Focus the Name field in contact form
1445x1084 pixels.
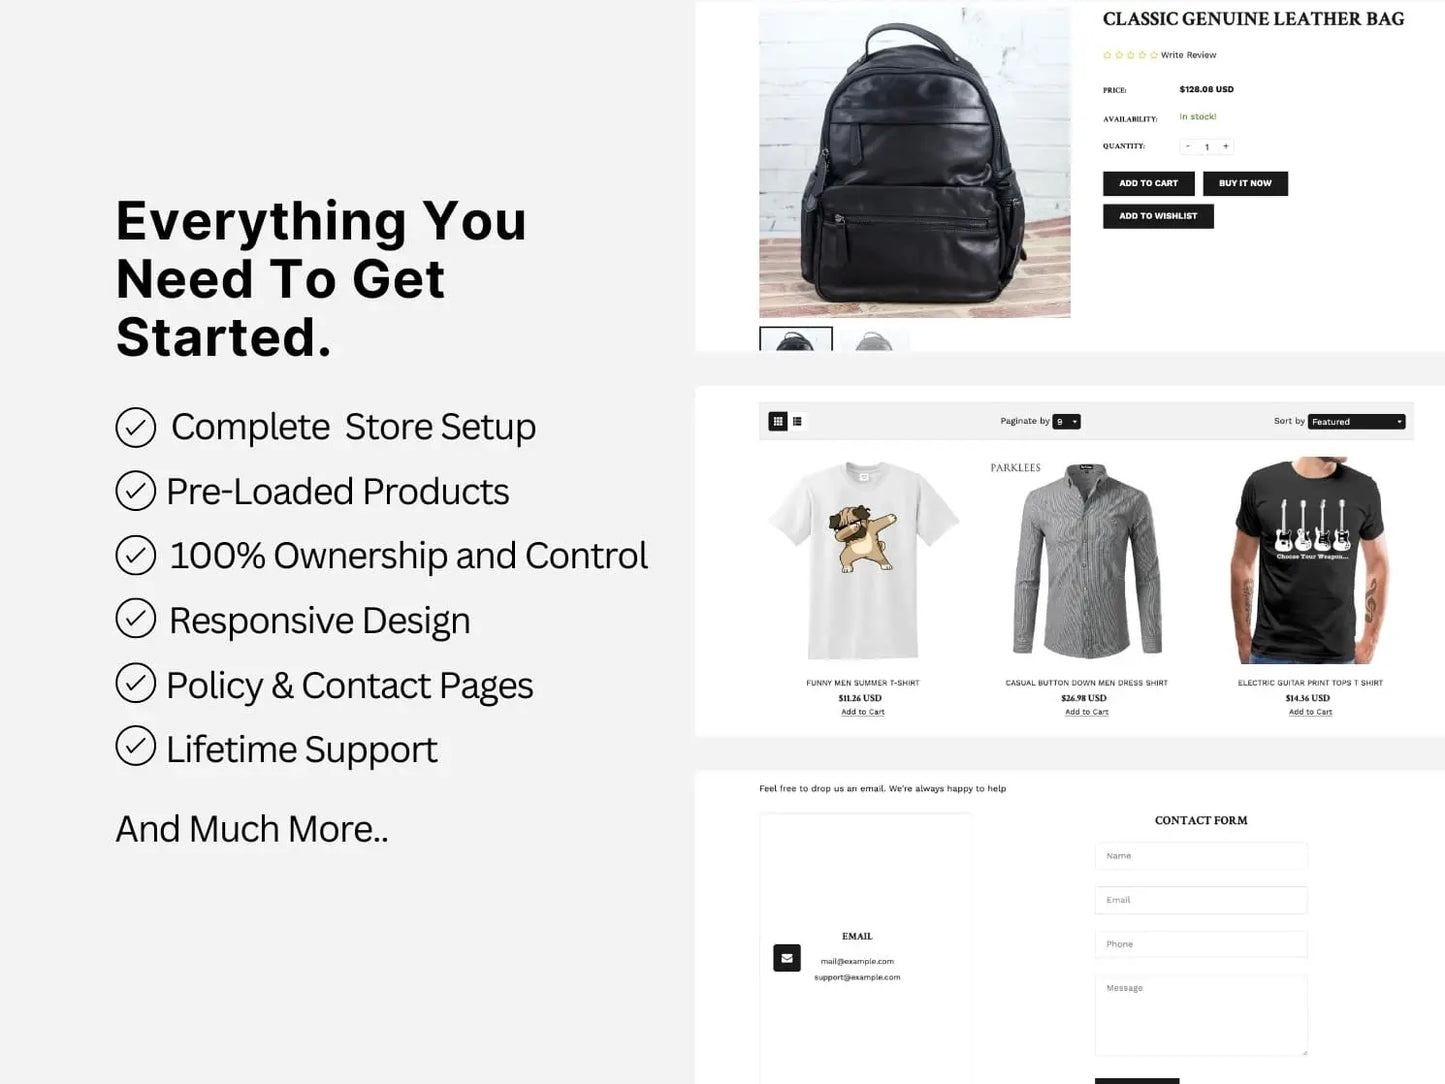1200,856
